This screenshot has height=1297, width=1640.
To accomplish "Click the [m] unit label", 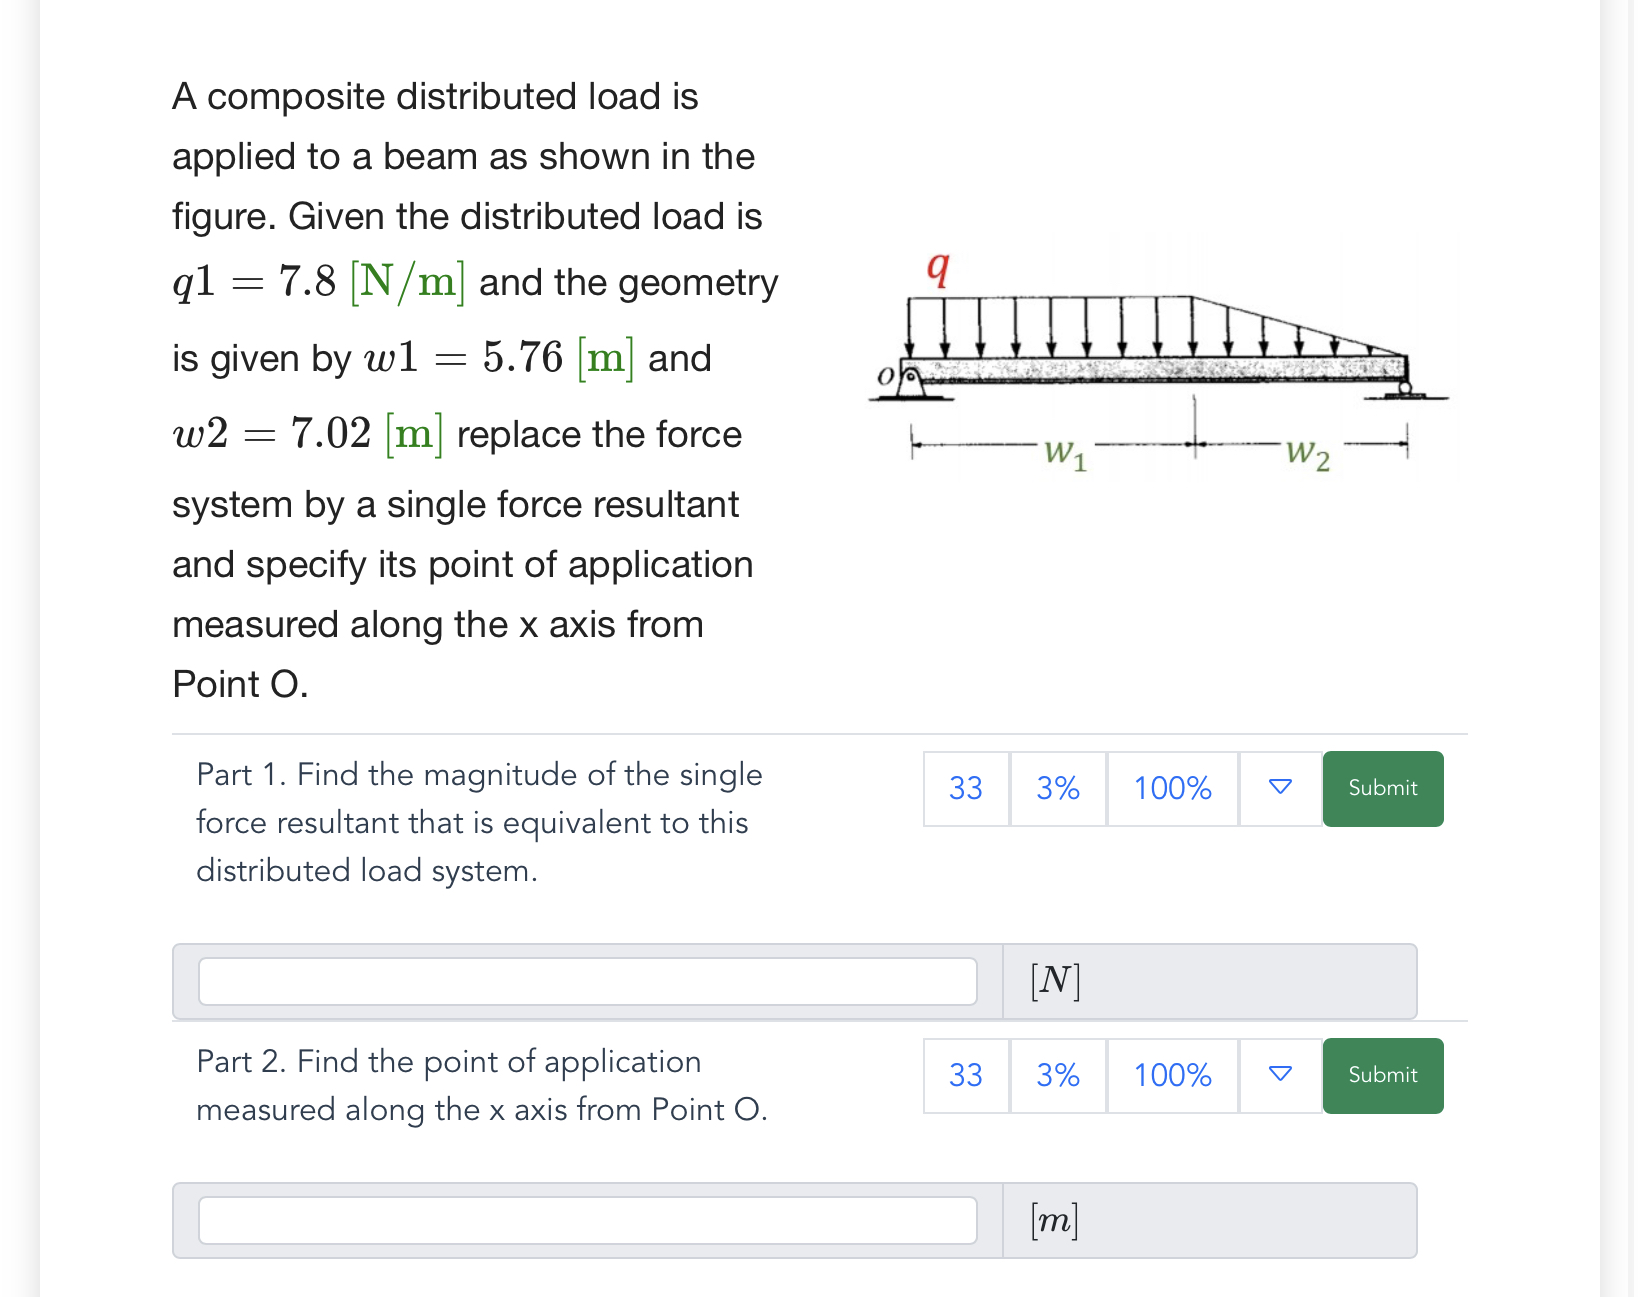I will coord(1055,1220).
